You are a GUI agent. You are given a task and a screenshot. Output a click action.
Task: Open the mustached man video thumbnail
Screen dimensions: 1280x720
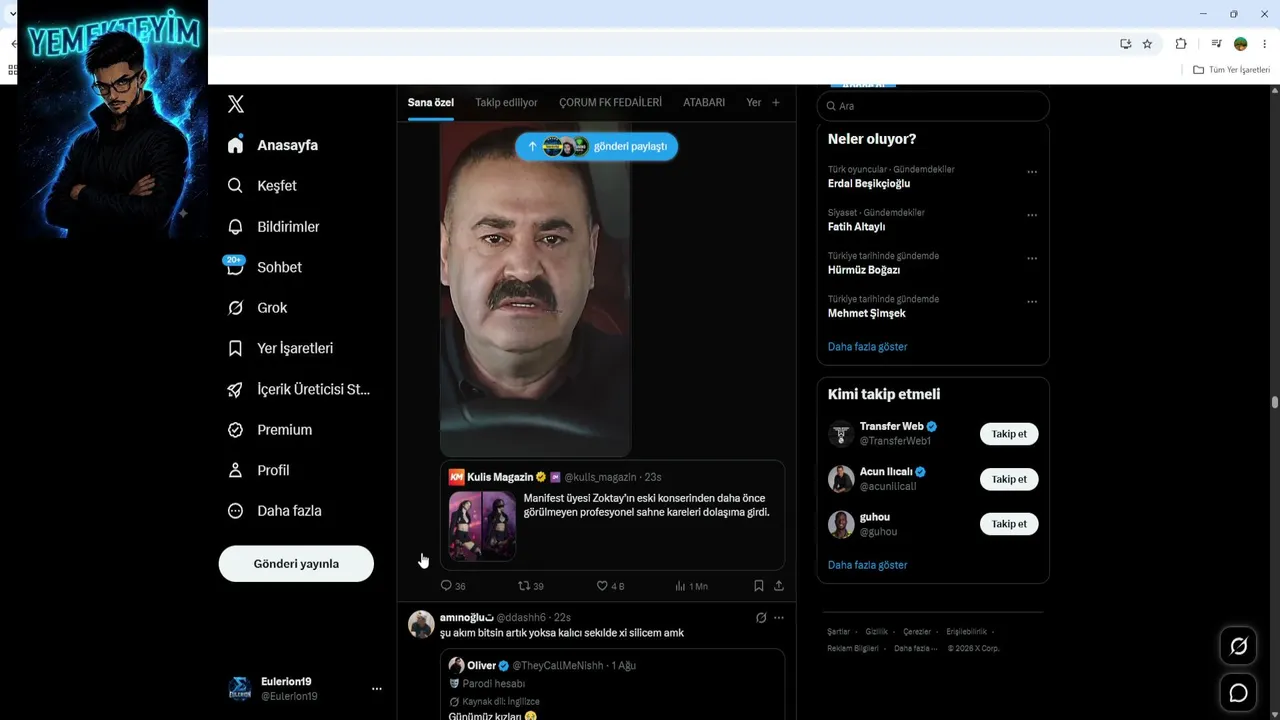point(535,290)
